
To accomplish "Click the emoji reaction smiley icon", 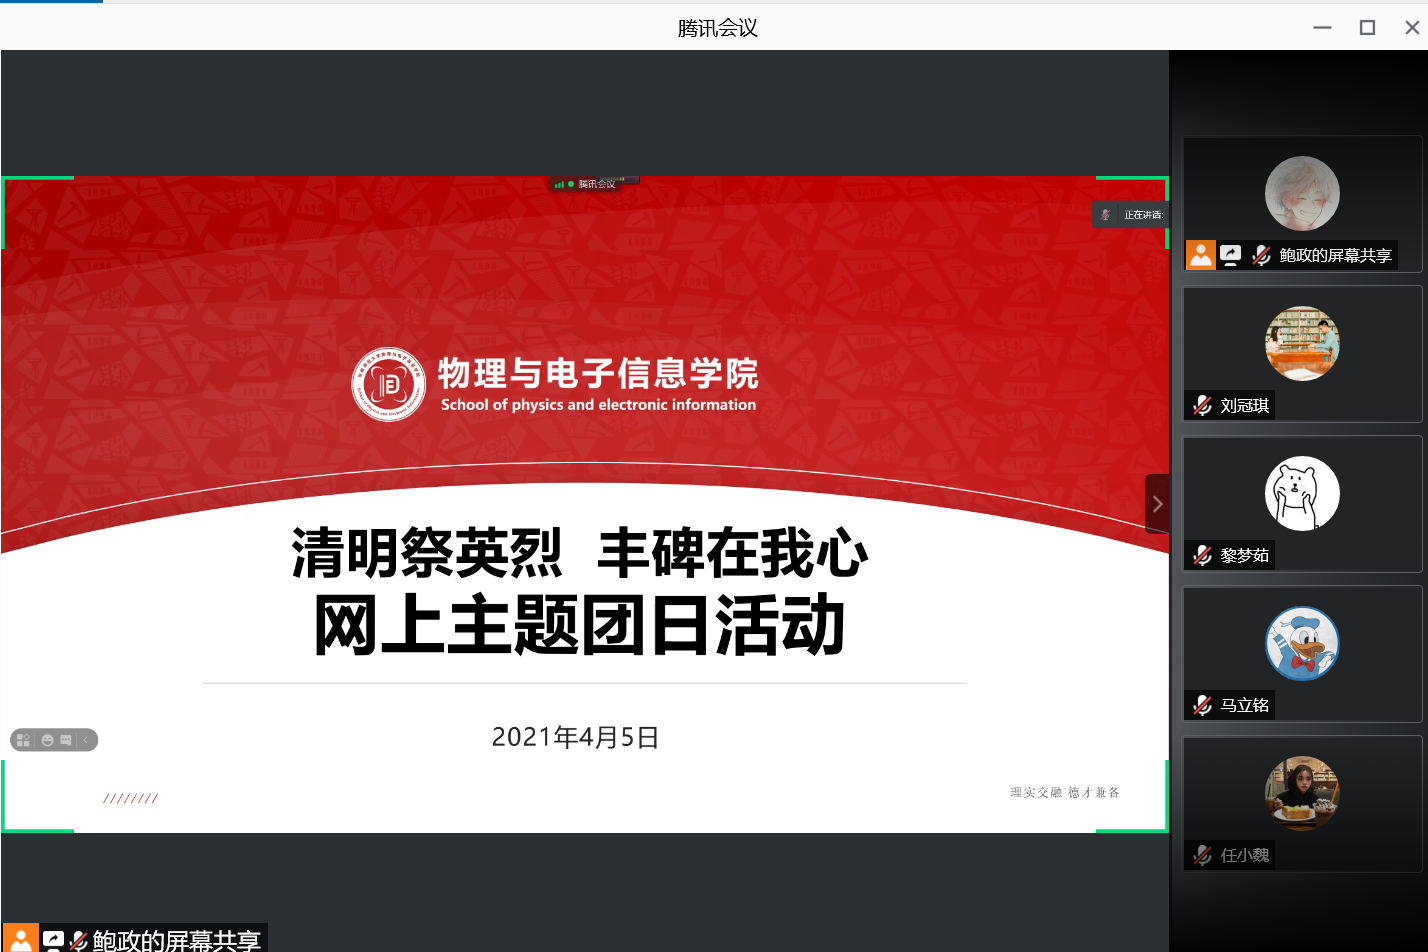I will click(47, 740).
